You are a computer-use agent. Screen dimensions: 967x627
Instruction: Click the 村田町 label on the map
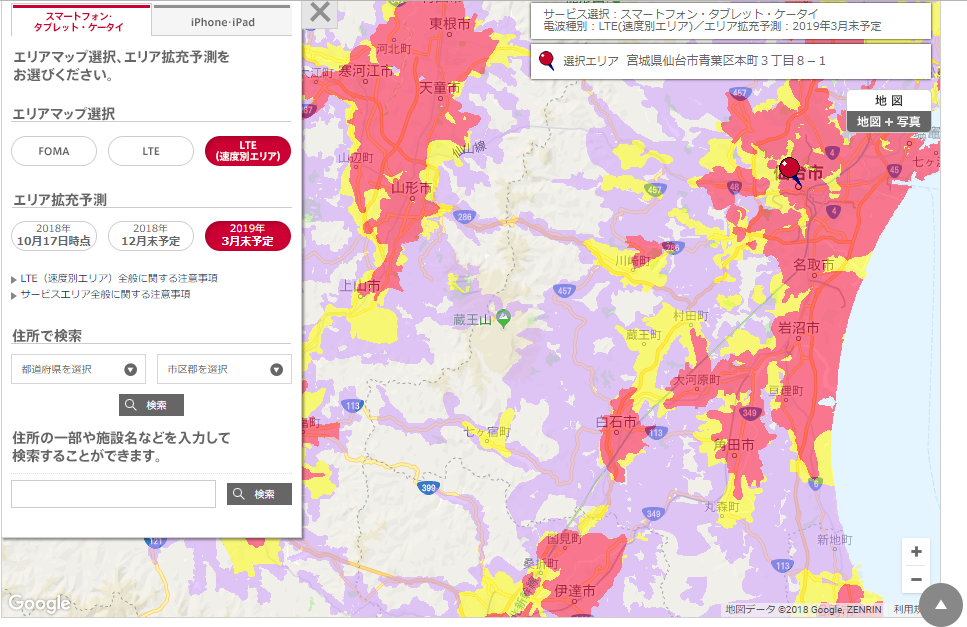click(x=691, y=316)
